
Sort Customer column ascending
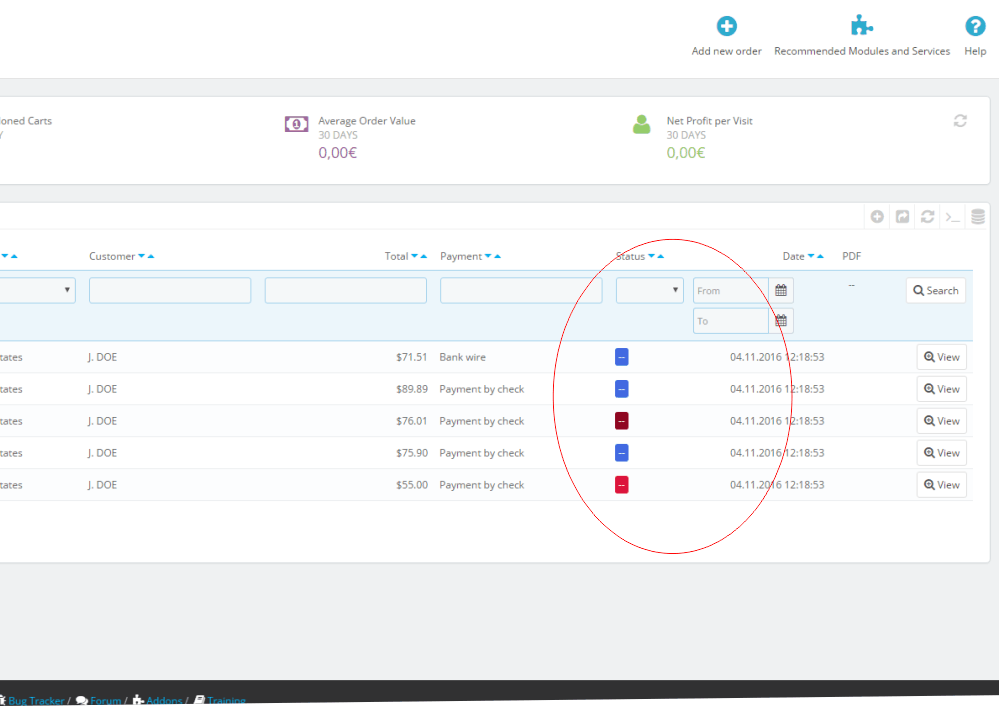[x=151, y=256]
